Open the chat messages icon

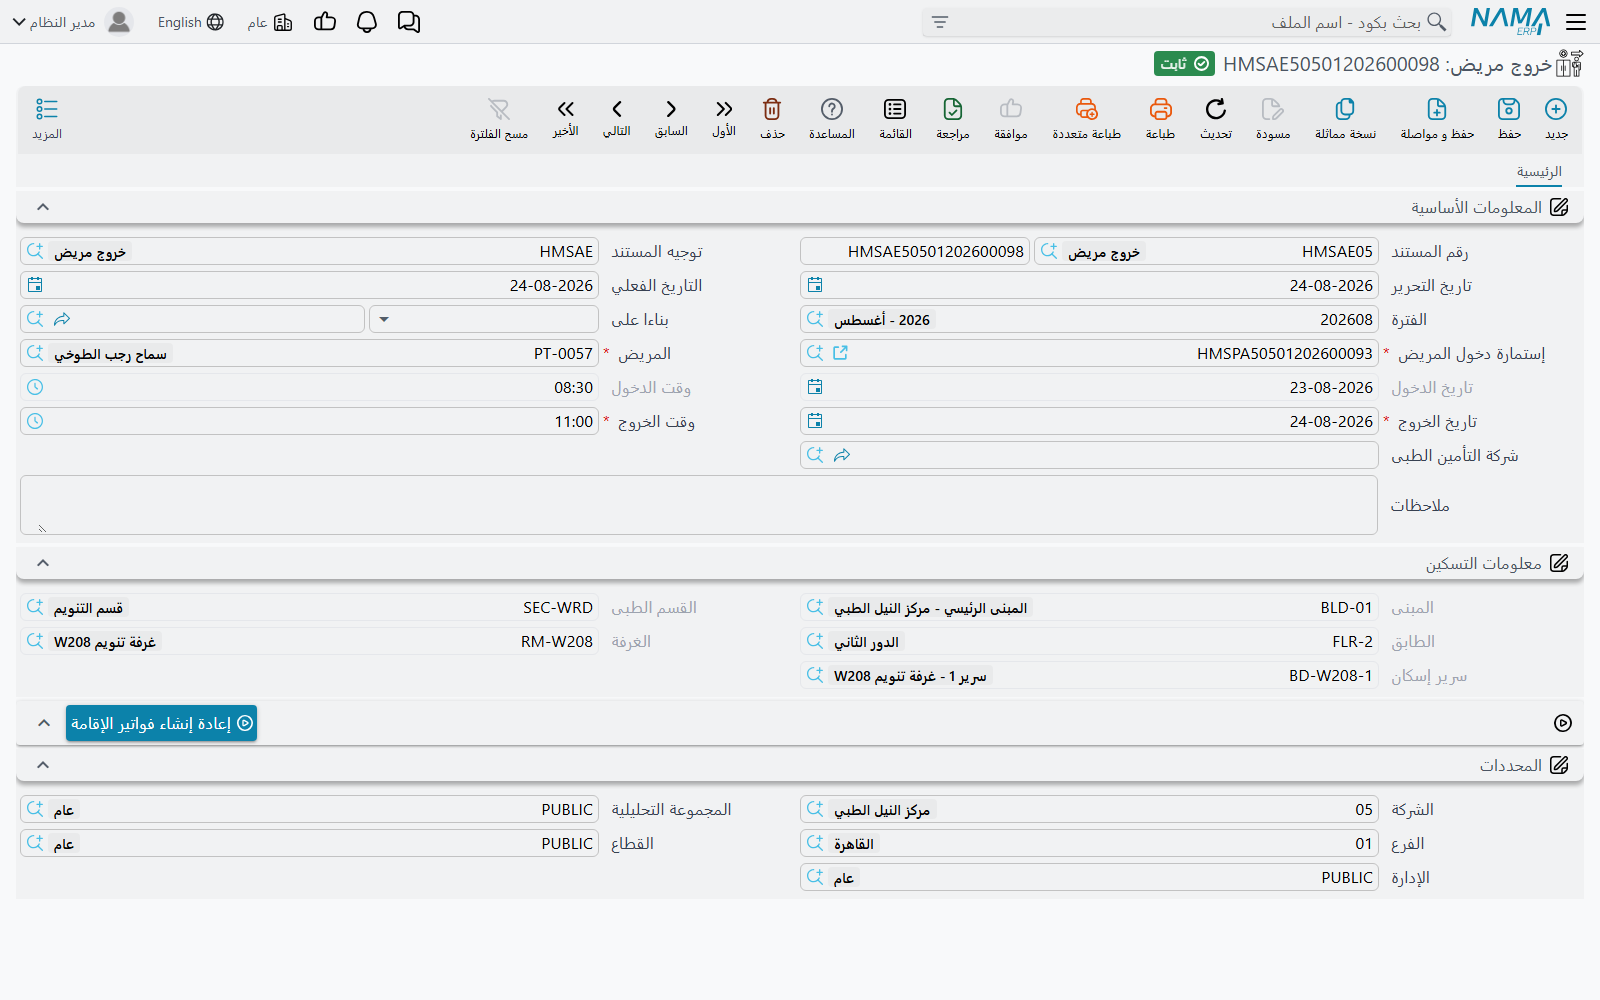coord(409,22)
